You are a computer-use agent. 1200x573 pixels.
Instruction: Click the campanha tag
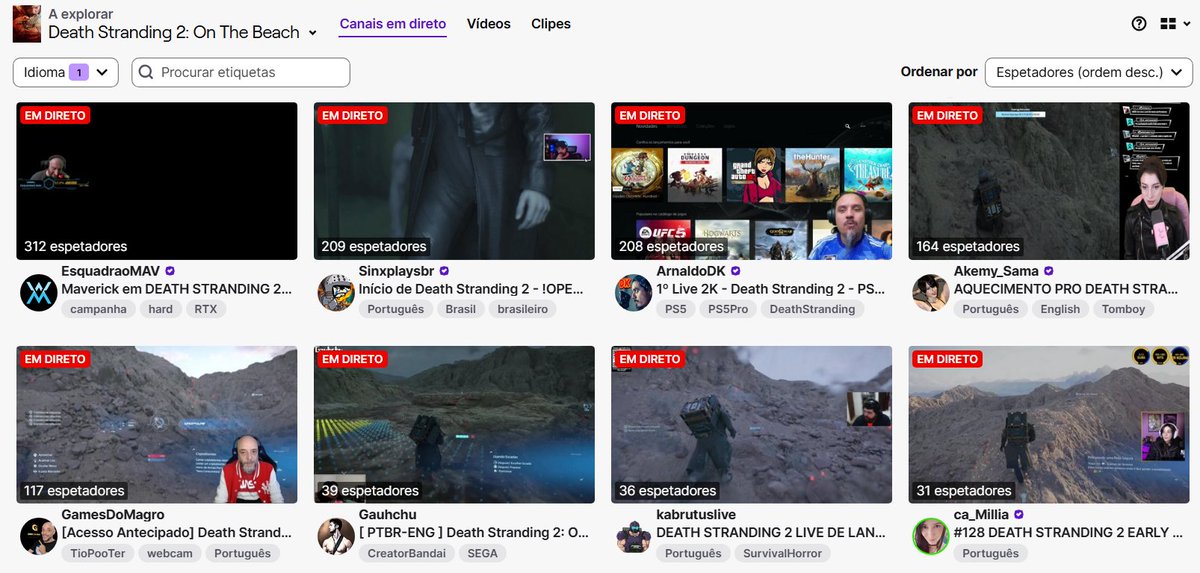(x=98, y=309)
